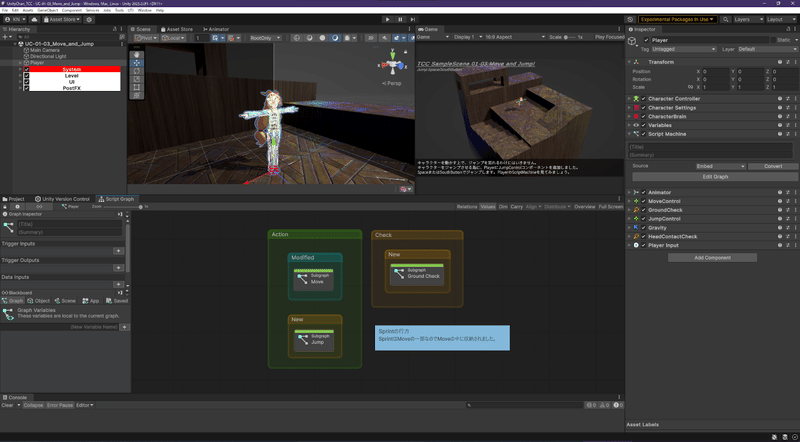The height and width of the screenshot is (442, 800).
Task: Select the Rotate tool in the Scene overlay
Action: tap(137, 69)
